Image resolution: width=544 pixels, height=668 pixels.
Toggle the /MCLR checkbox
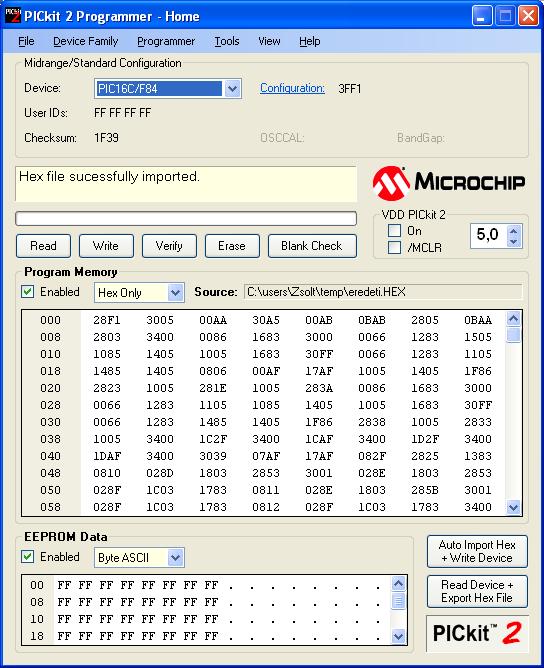click(x=394, y=248)
